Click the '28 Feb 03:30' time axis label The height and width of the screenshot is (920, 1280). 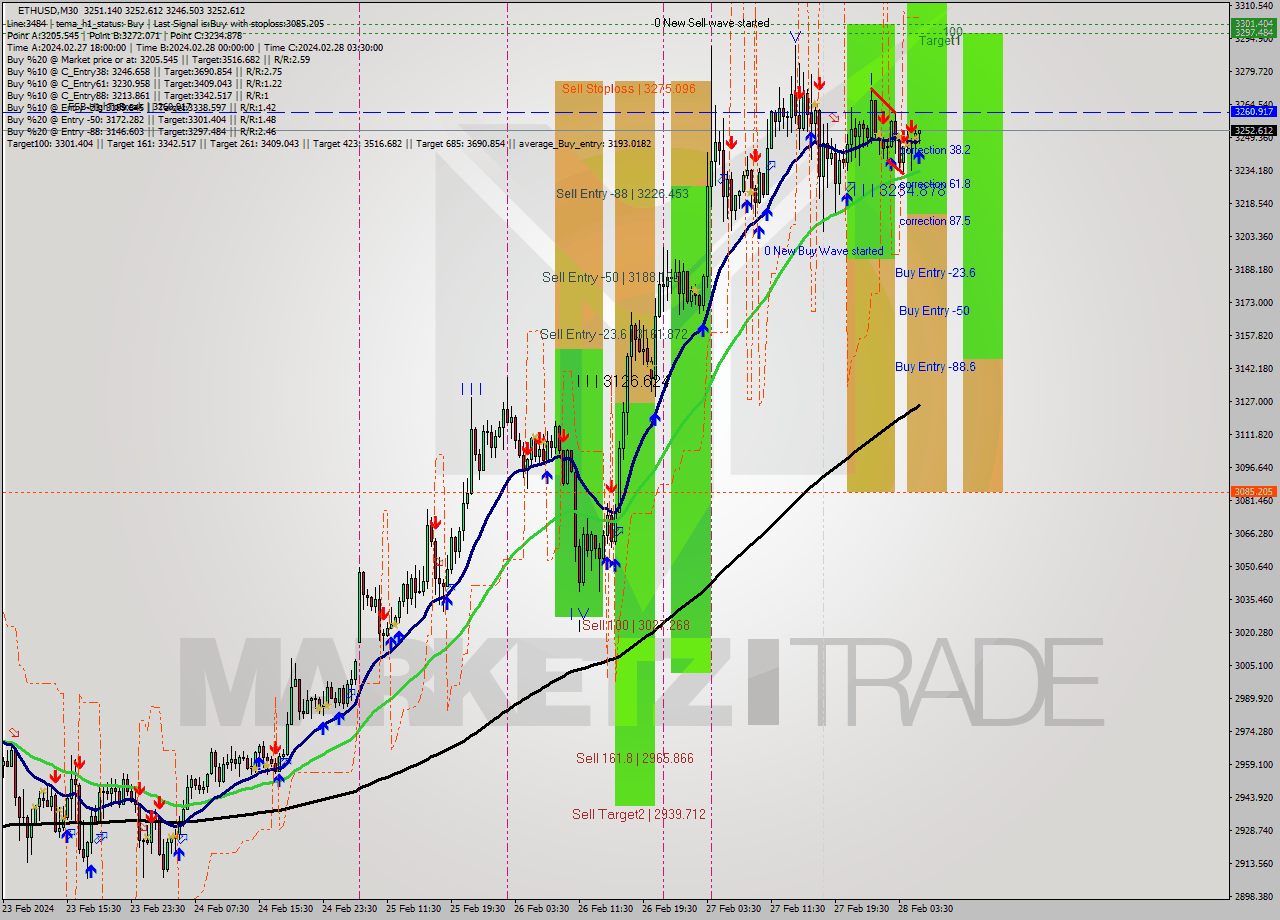[925, 909]
